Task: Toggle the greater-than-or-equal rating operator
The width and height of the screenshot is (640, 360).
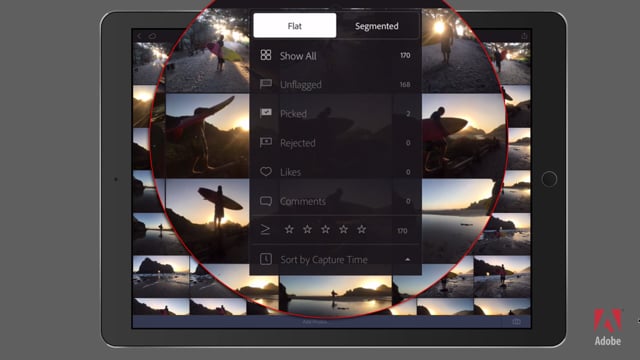Action: pos(265,230)
